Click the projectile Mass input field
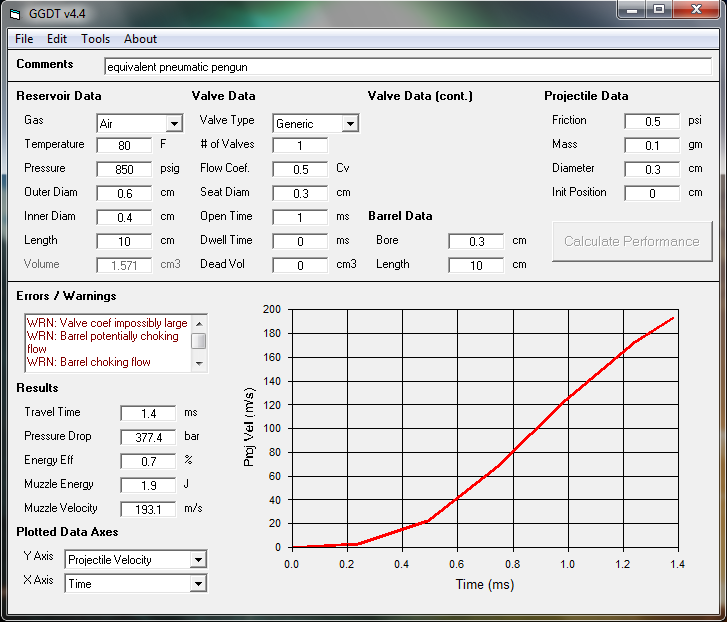 point(651,145)
